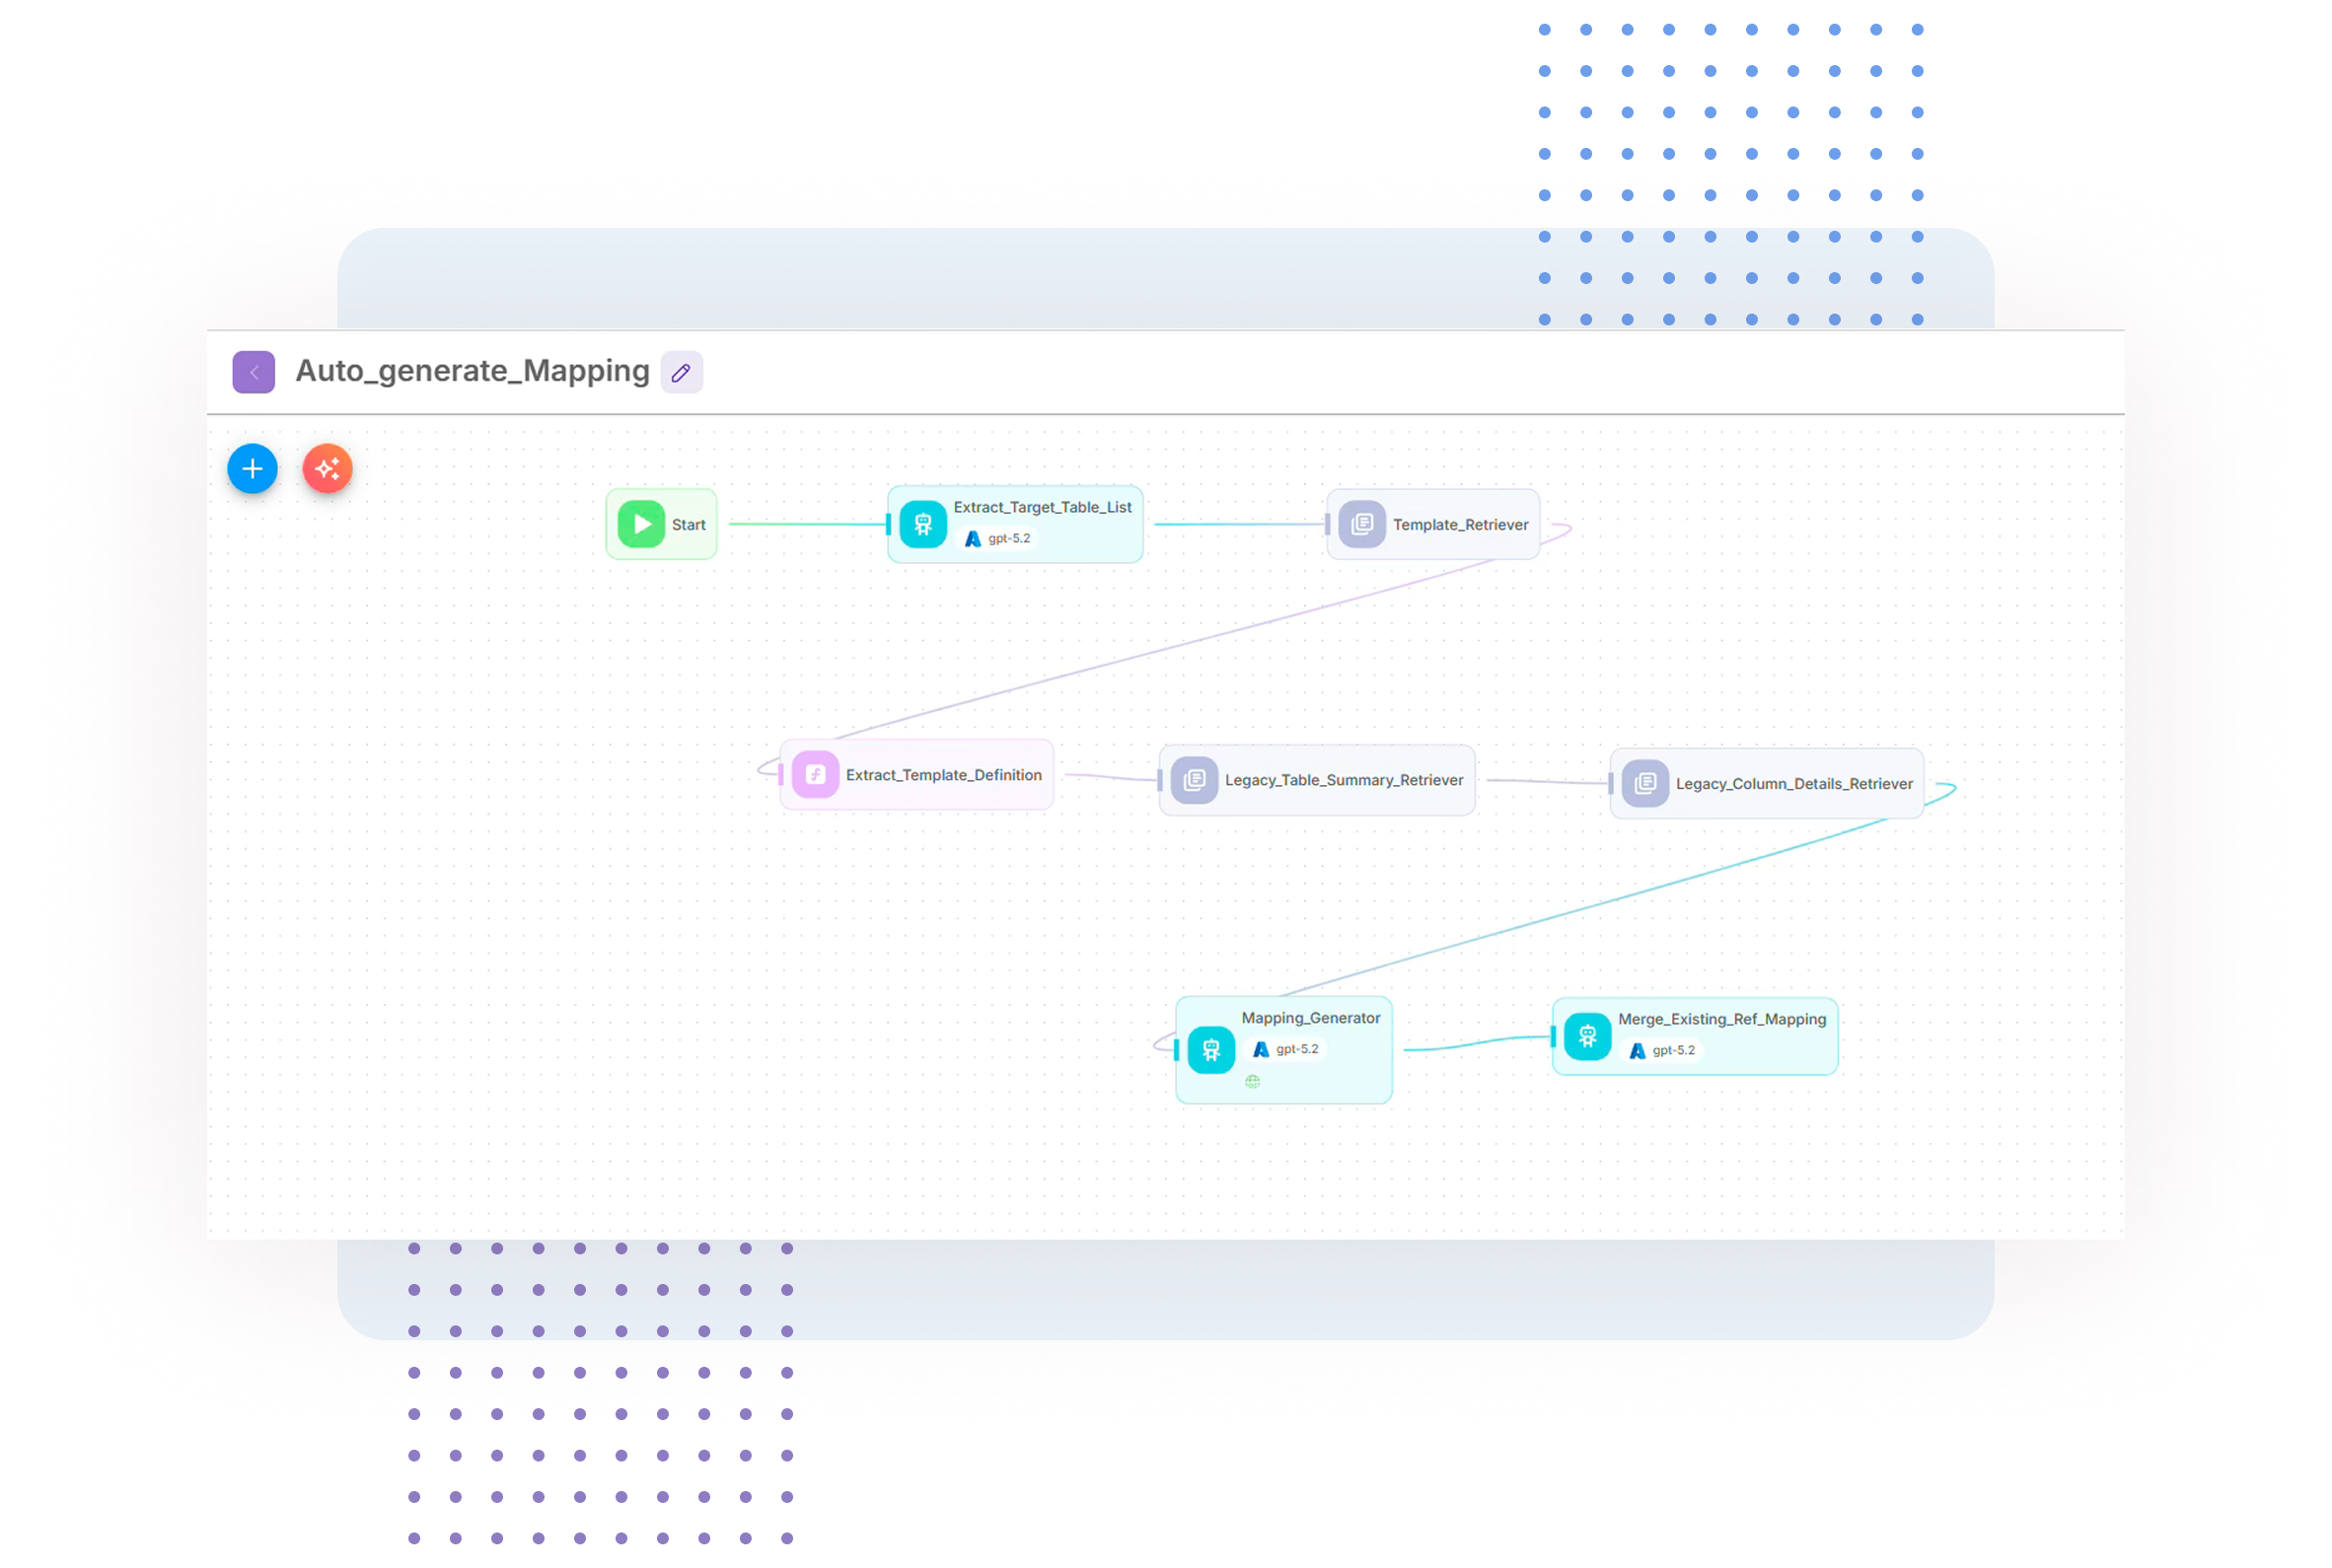This screenshot has width=2332, height=1568.
Task: Select the Legacy_Table_Summary_Retriever node label
Action: click(x=1343, y=780)
